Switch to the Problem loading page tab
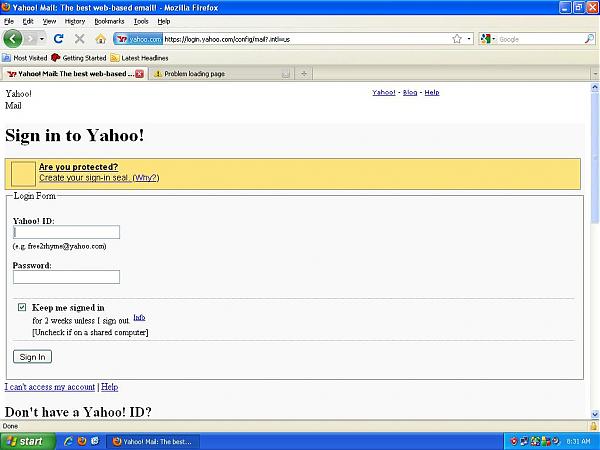This screenshot has width=600, height=450. click(221, 74)
